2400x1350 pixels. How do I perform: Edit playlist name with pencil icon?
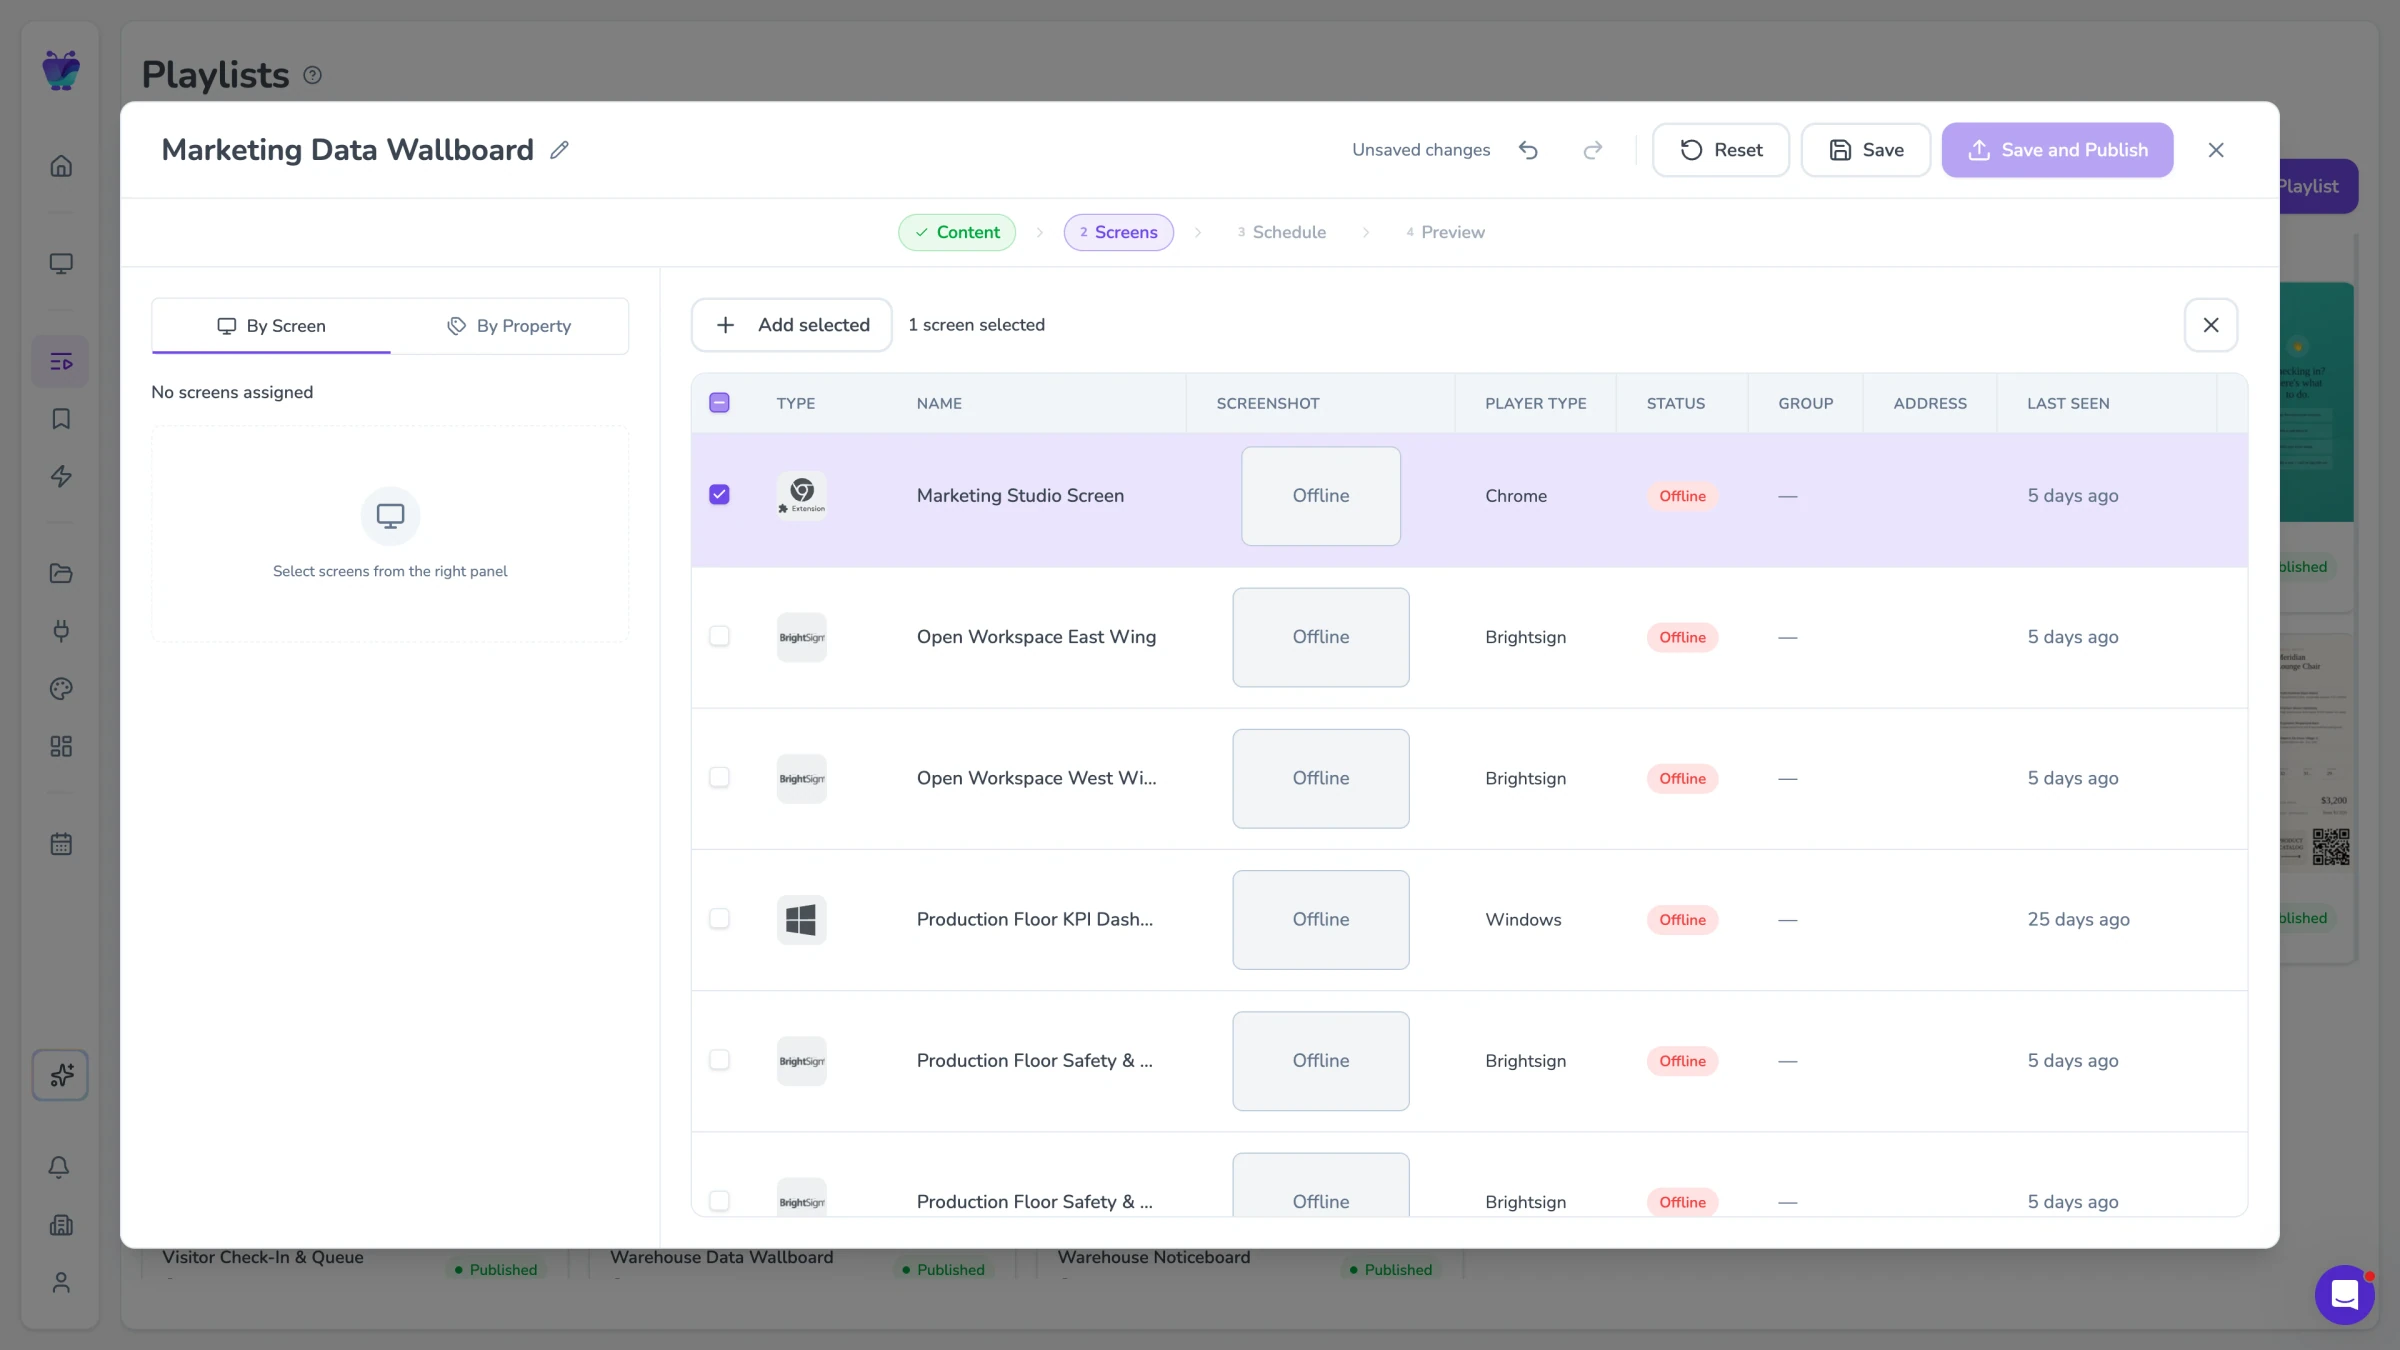559,150
